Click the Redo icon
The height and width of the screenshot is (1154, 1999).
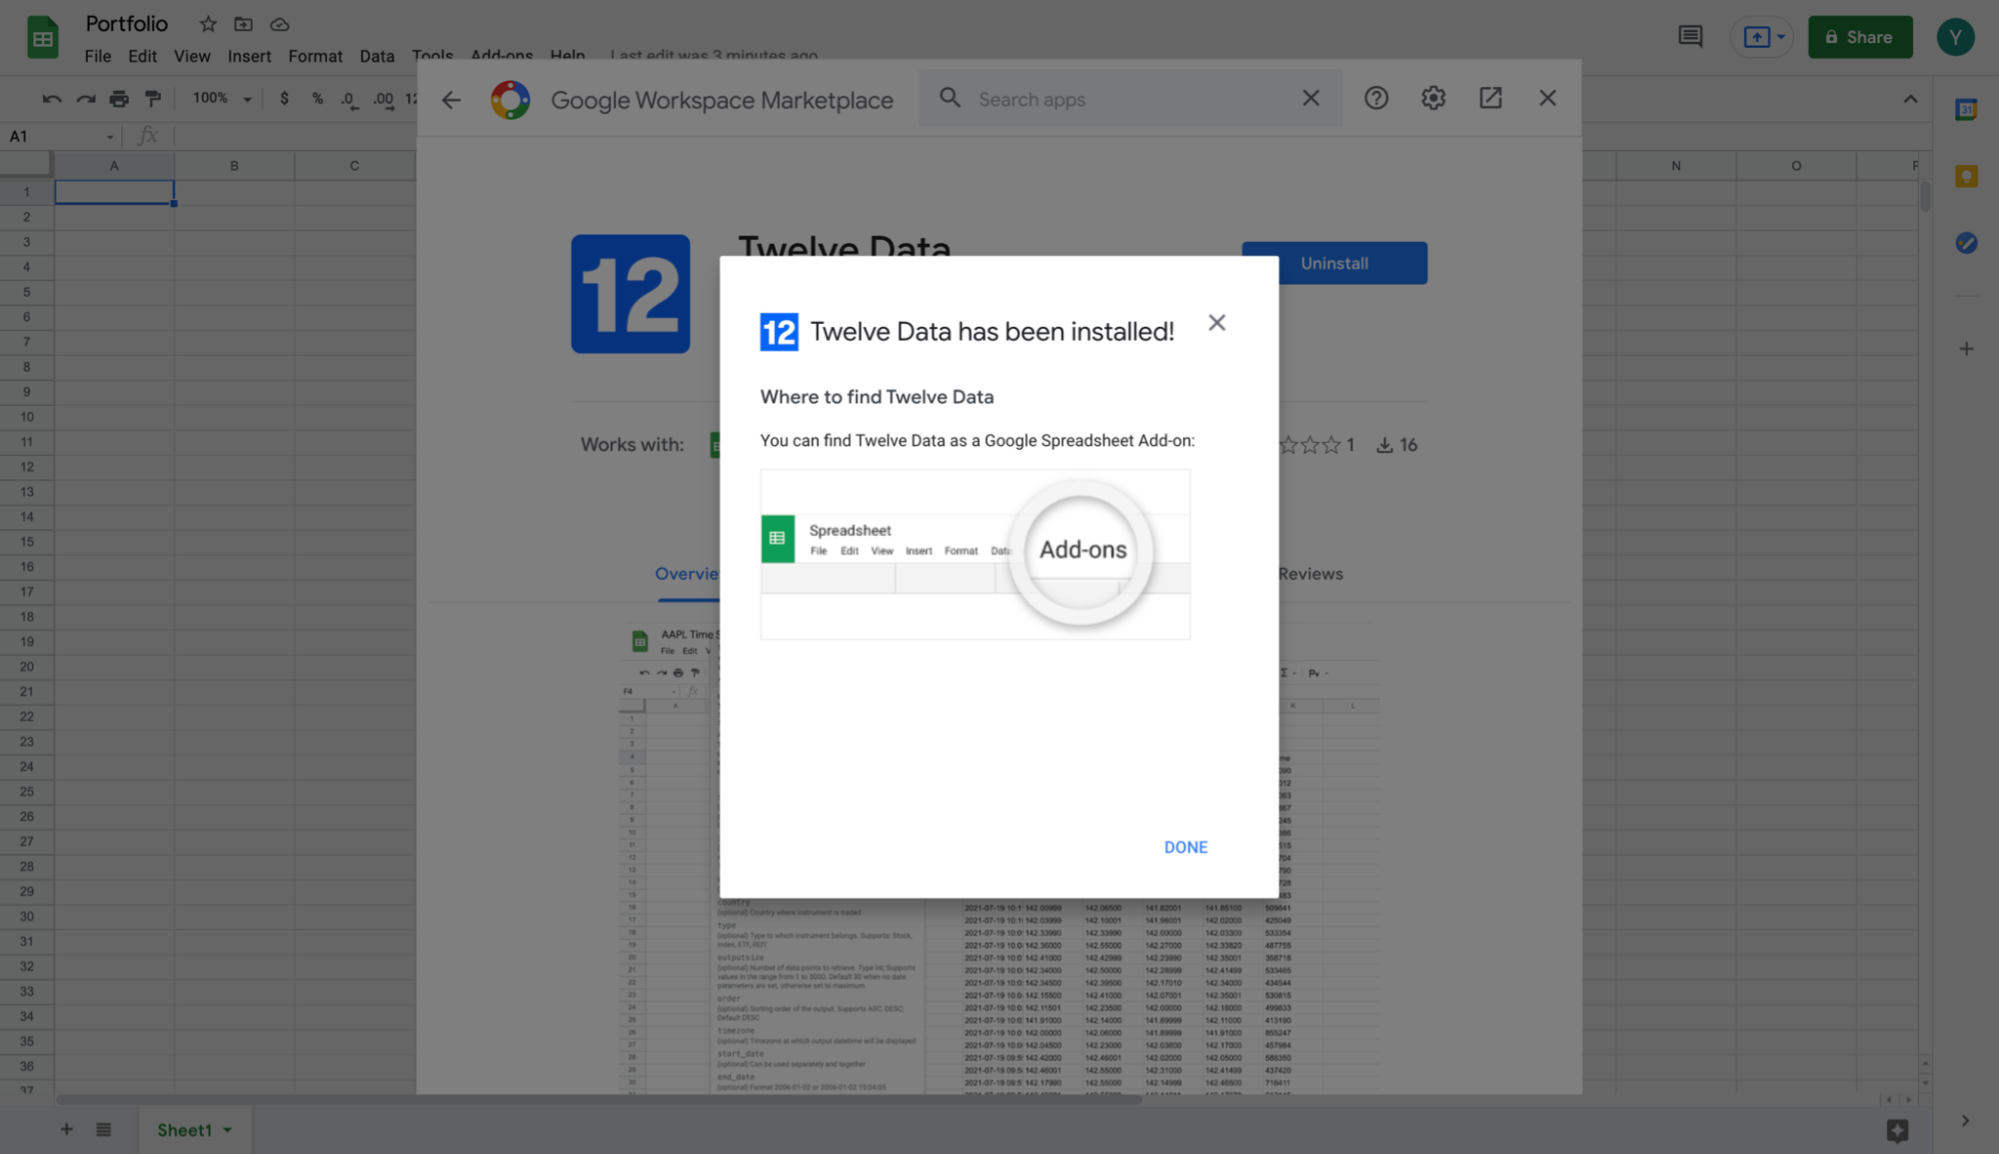[x=85, y=97]
